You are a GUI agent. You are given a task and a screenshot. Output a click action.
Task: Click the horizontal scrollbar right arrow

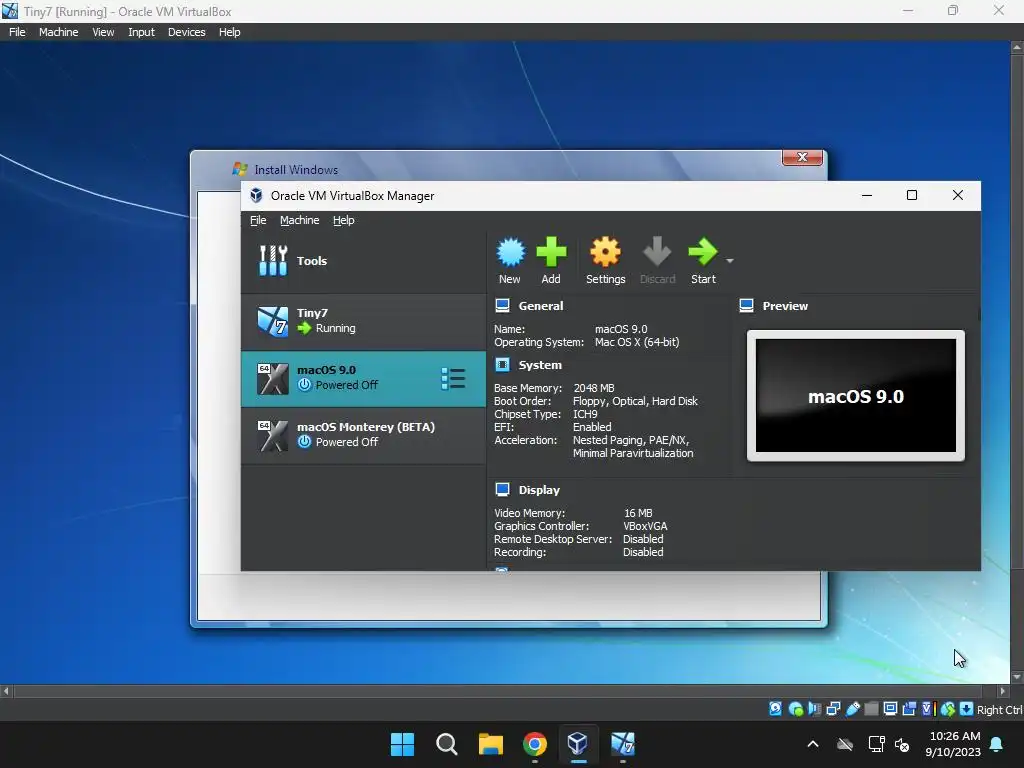coord(1002,690)
